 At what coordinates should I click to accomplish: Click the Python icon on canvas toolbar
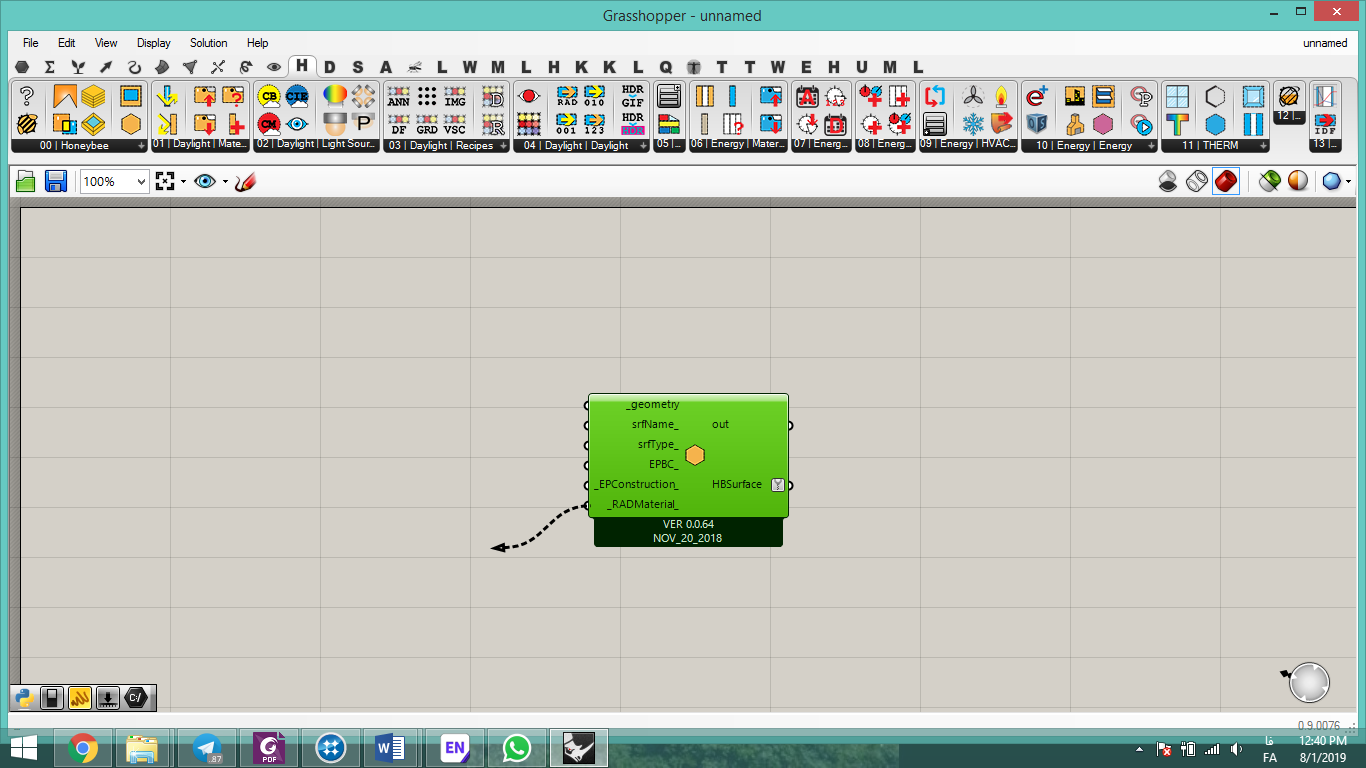click(x=25, y=698)
